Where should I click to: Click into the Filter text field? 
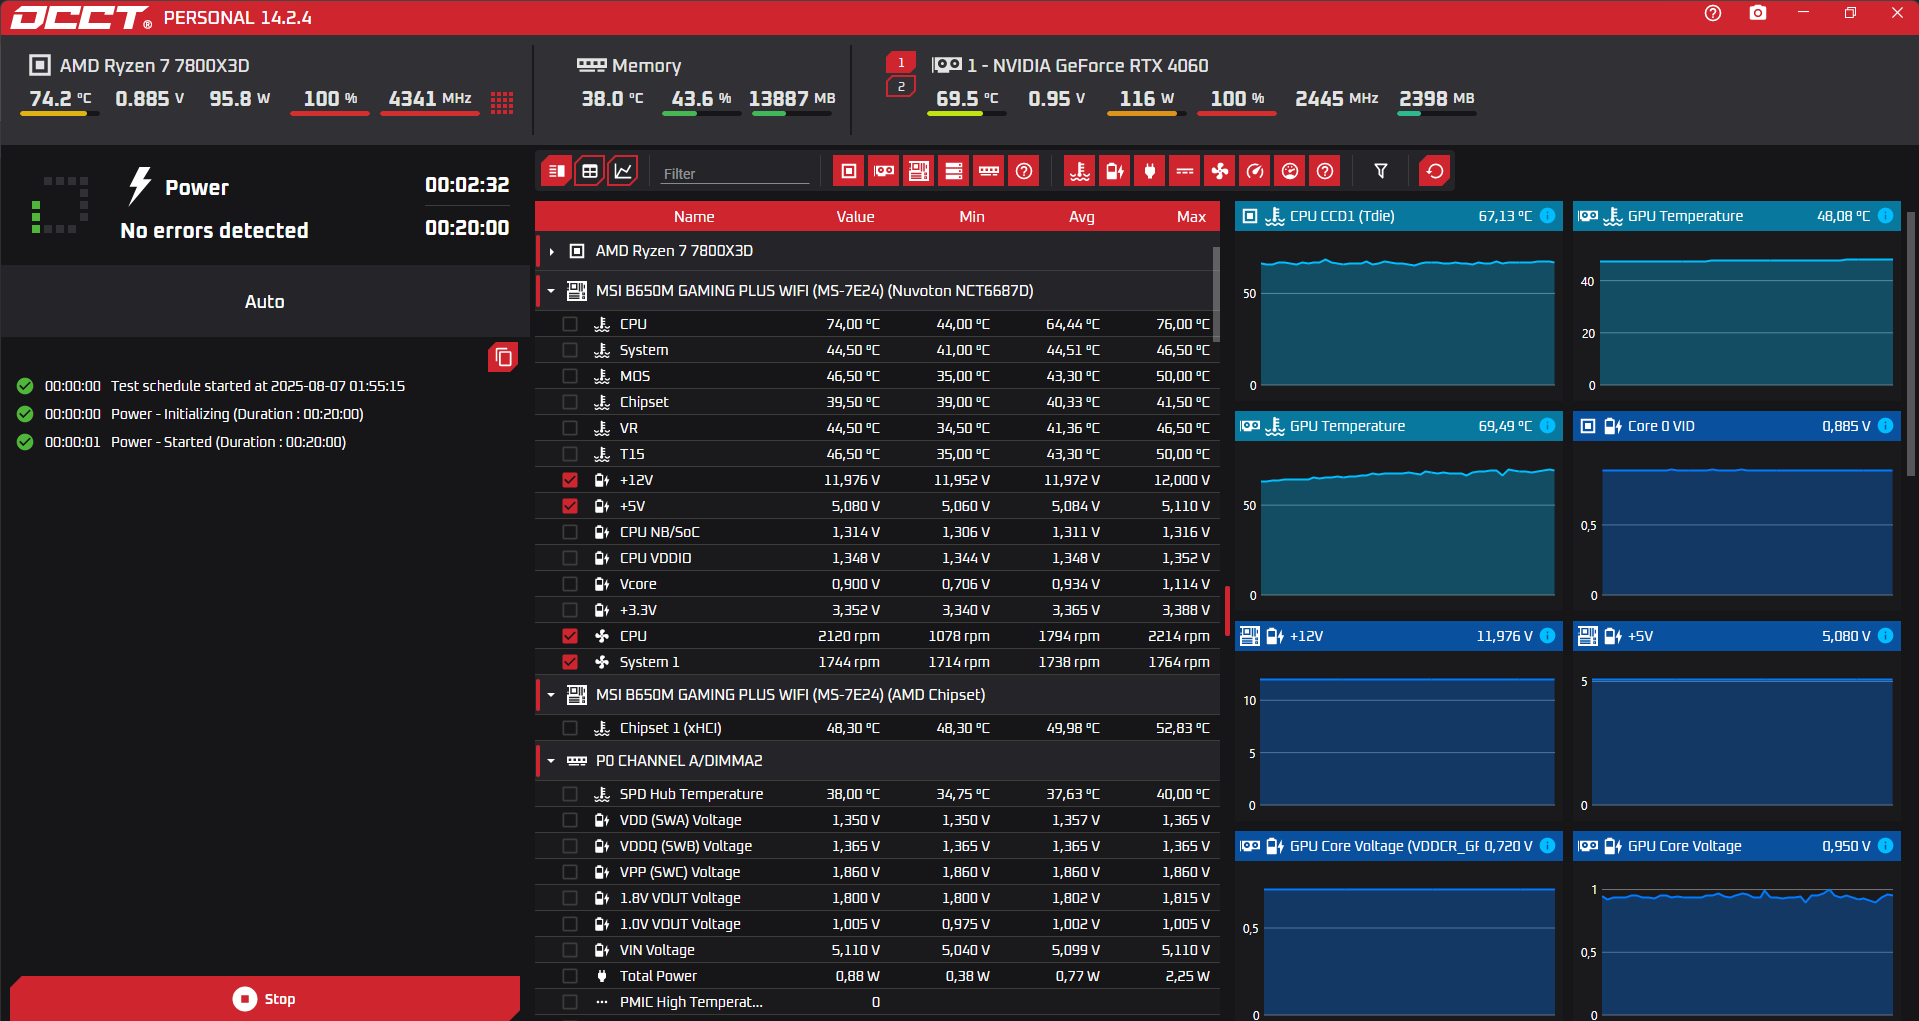(735, 173)
